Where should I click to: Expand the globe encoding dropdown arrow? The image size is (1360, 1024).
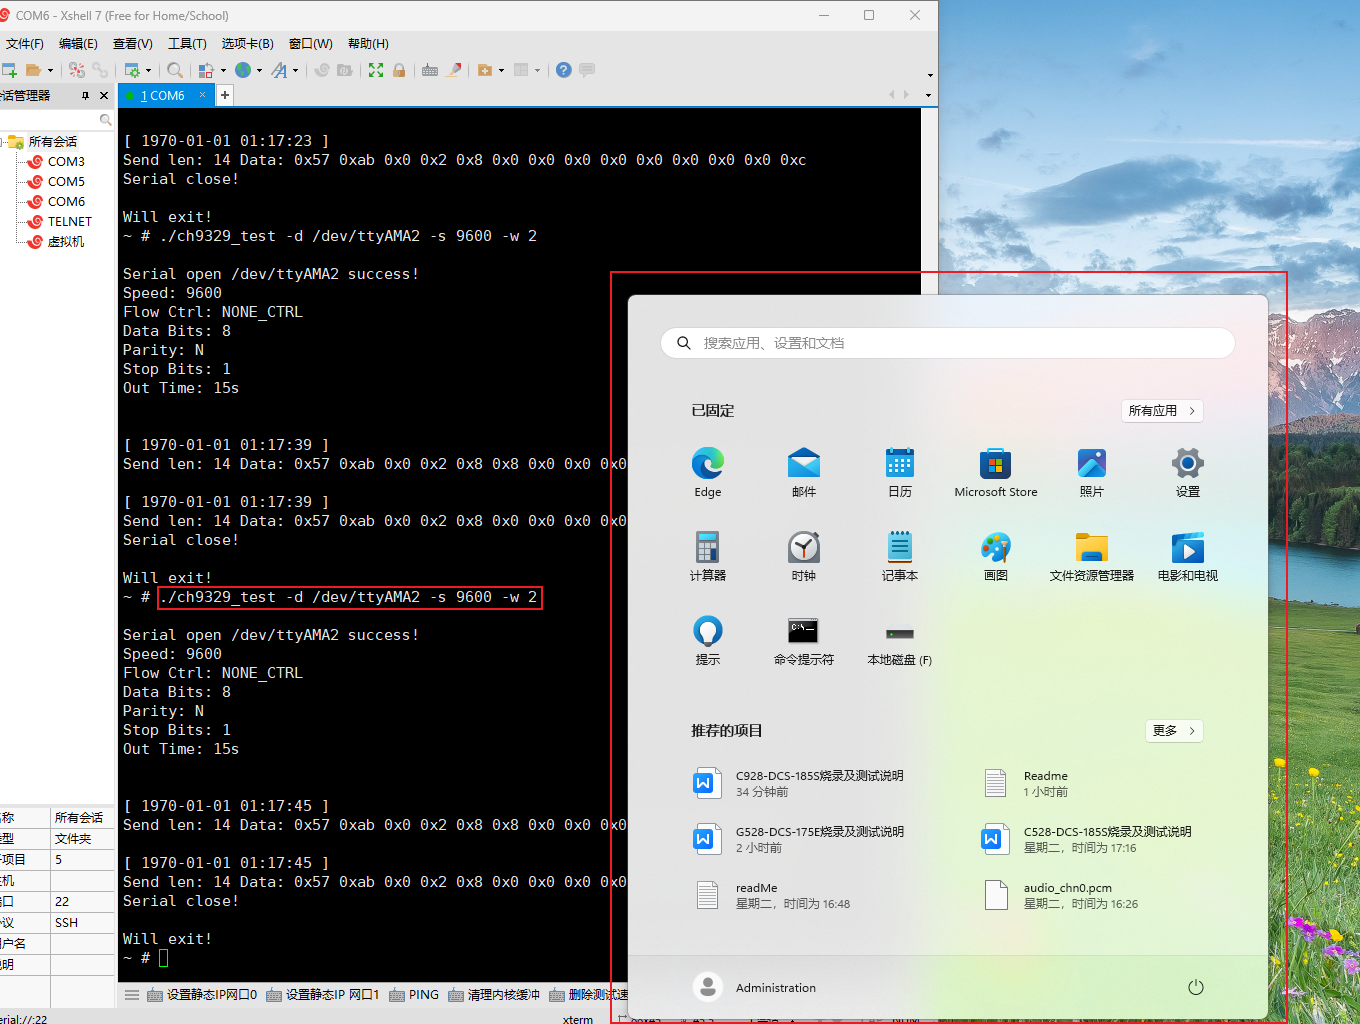click(x=259, y=70)
